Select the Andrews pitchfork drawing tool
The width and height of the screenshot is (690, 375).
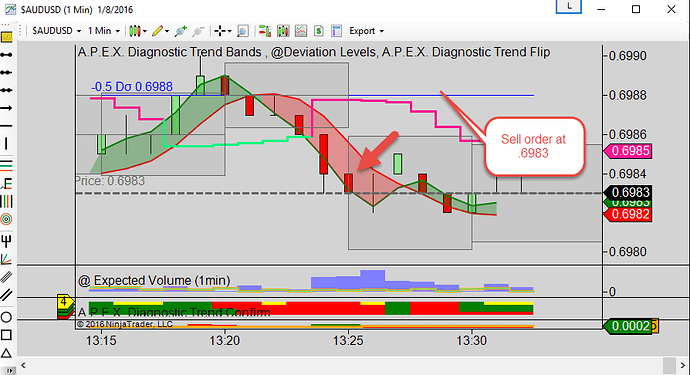(x=6, y=241)
